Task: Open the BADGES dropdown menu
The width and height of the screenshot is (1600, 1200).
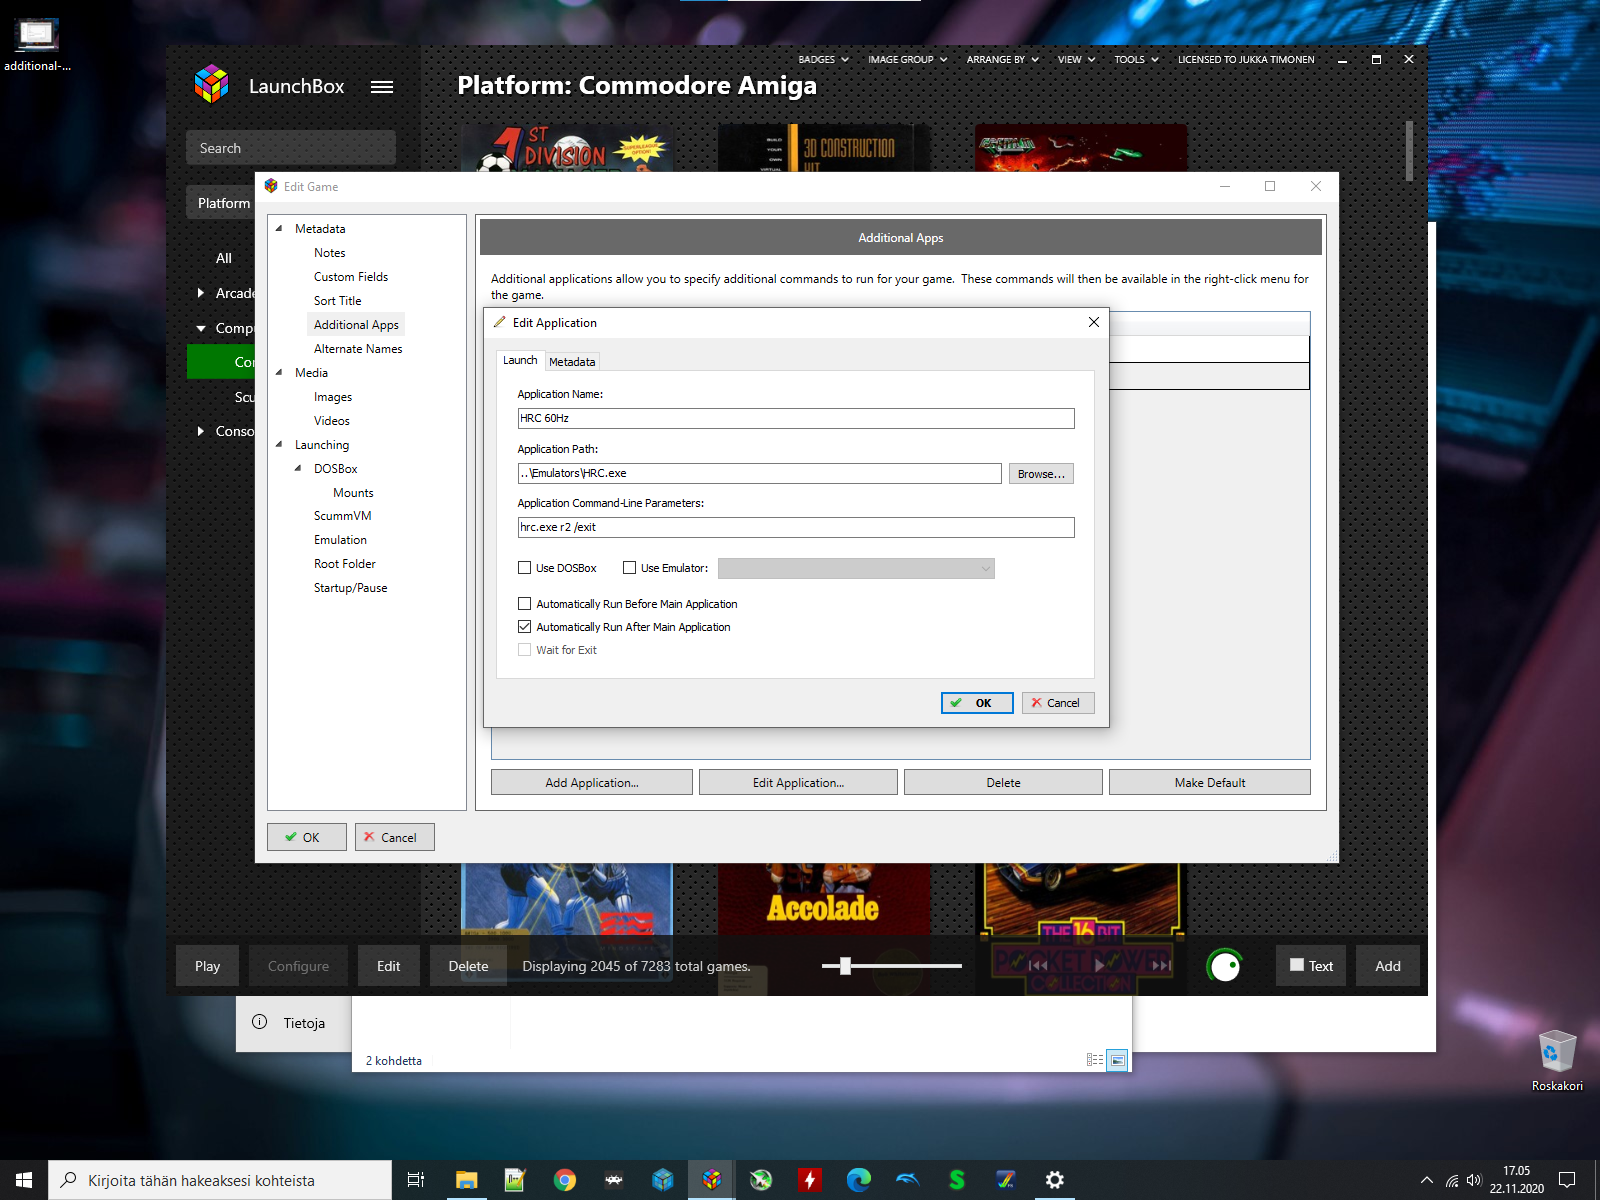Action: point(823,60)
